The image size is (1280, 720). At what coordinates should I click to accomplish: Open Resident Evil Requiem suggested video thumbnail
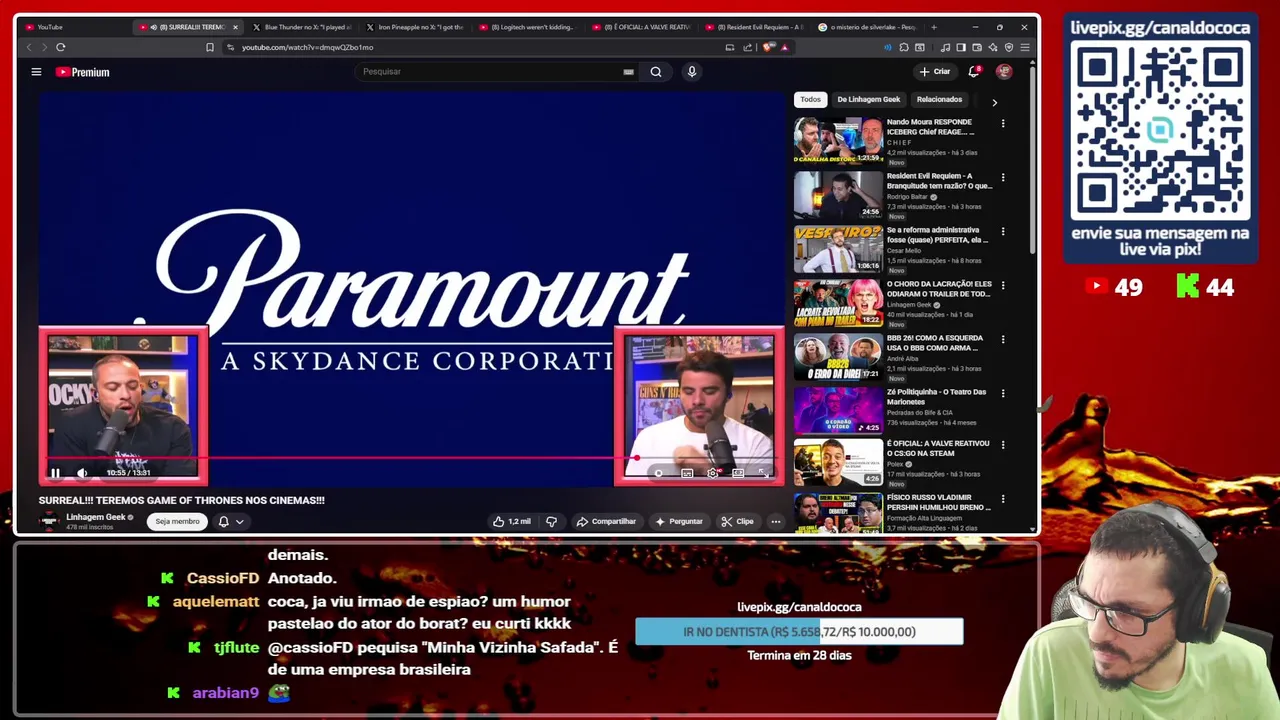click(x=838, y=195)
